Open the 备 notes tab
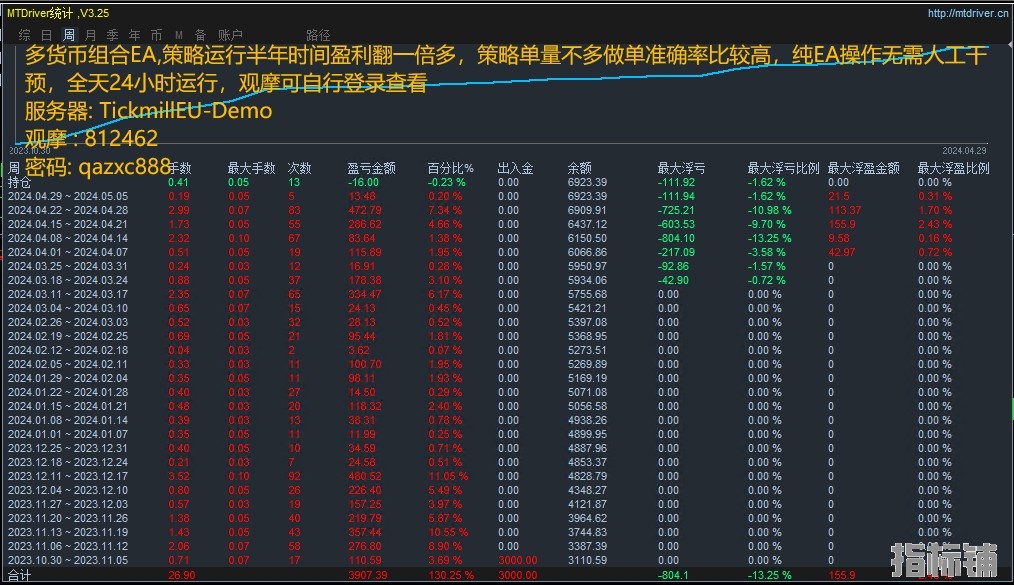The image size is (1014, 585). coord(200,35)
